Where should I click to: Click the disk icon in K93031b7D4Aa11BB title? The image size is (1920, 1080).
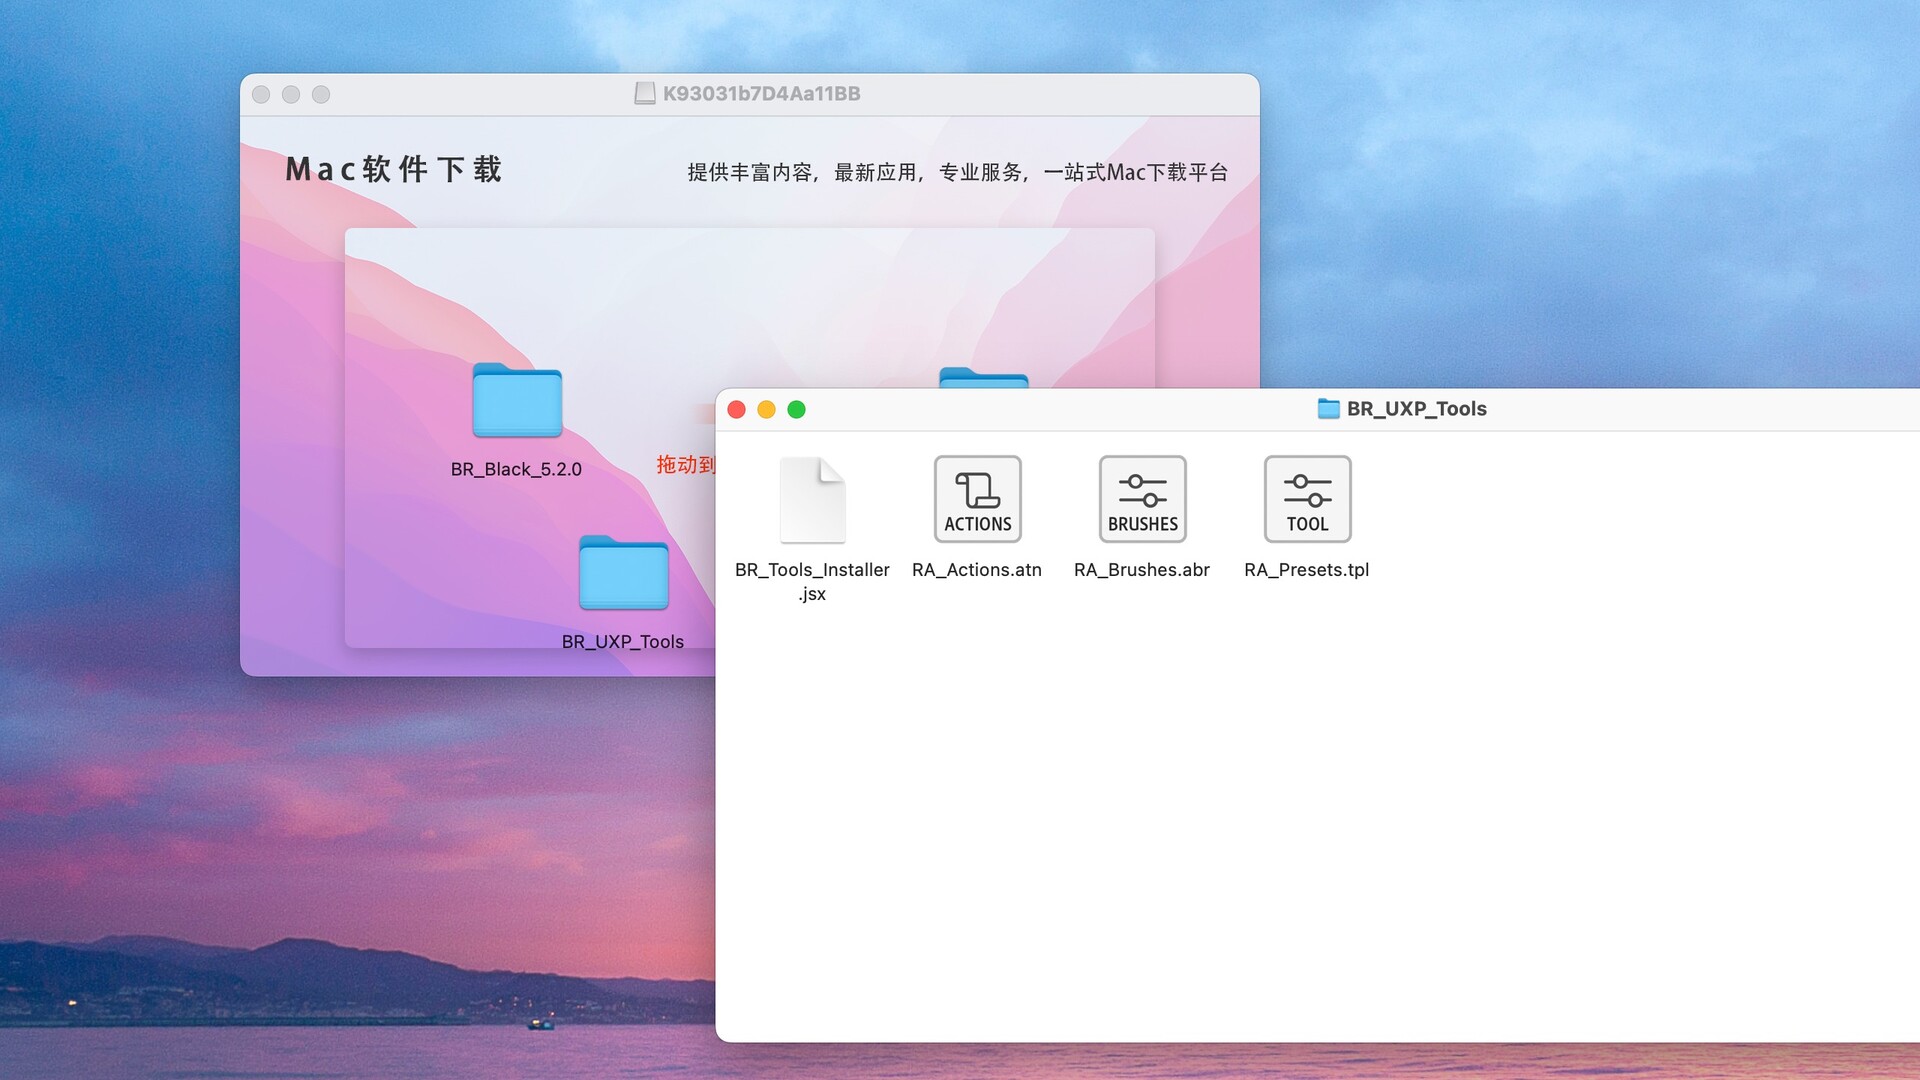pos(645,94)
